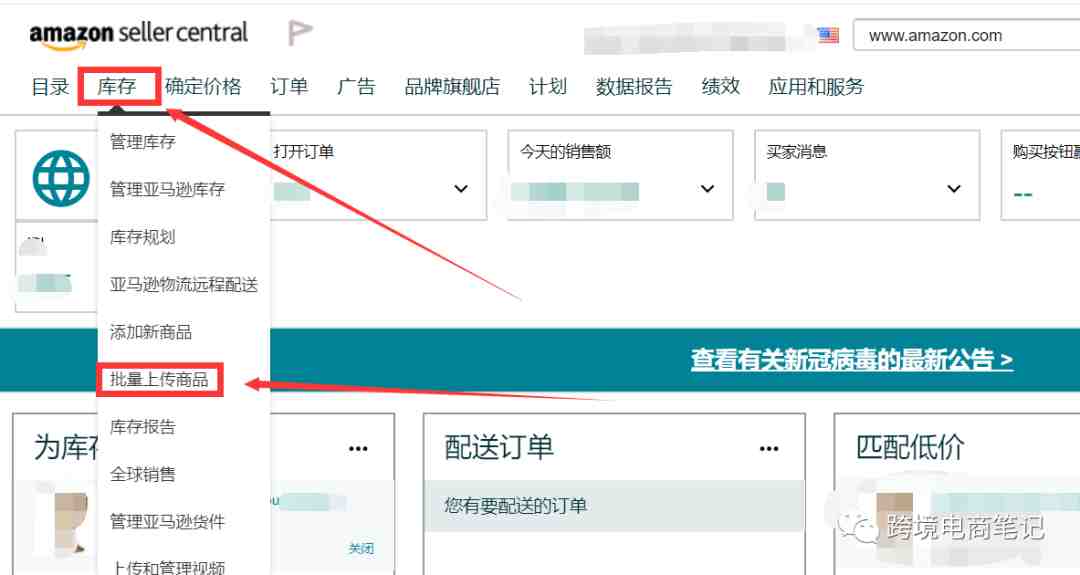Select 管理库存 from the dropdown
This screenshot has width=1080, height=575.
coord(143,142)
